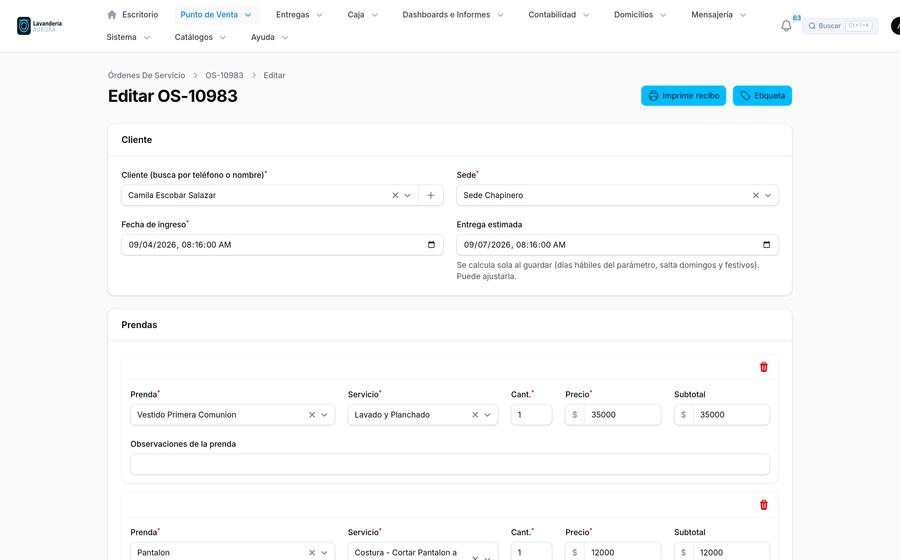The width and height of the screenshot is (900, 560).
Task: Click the search magnifier icon
Action: pyautogui.click(x=812, y=26)
